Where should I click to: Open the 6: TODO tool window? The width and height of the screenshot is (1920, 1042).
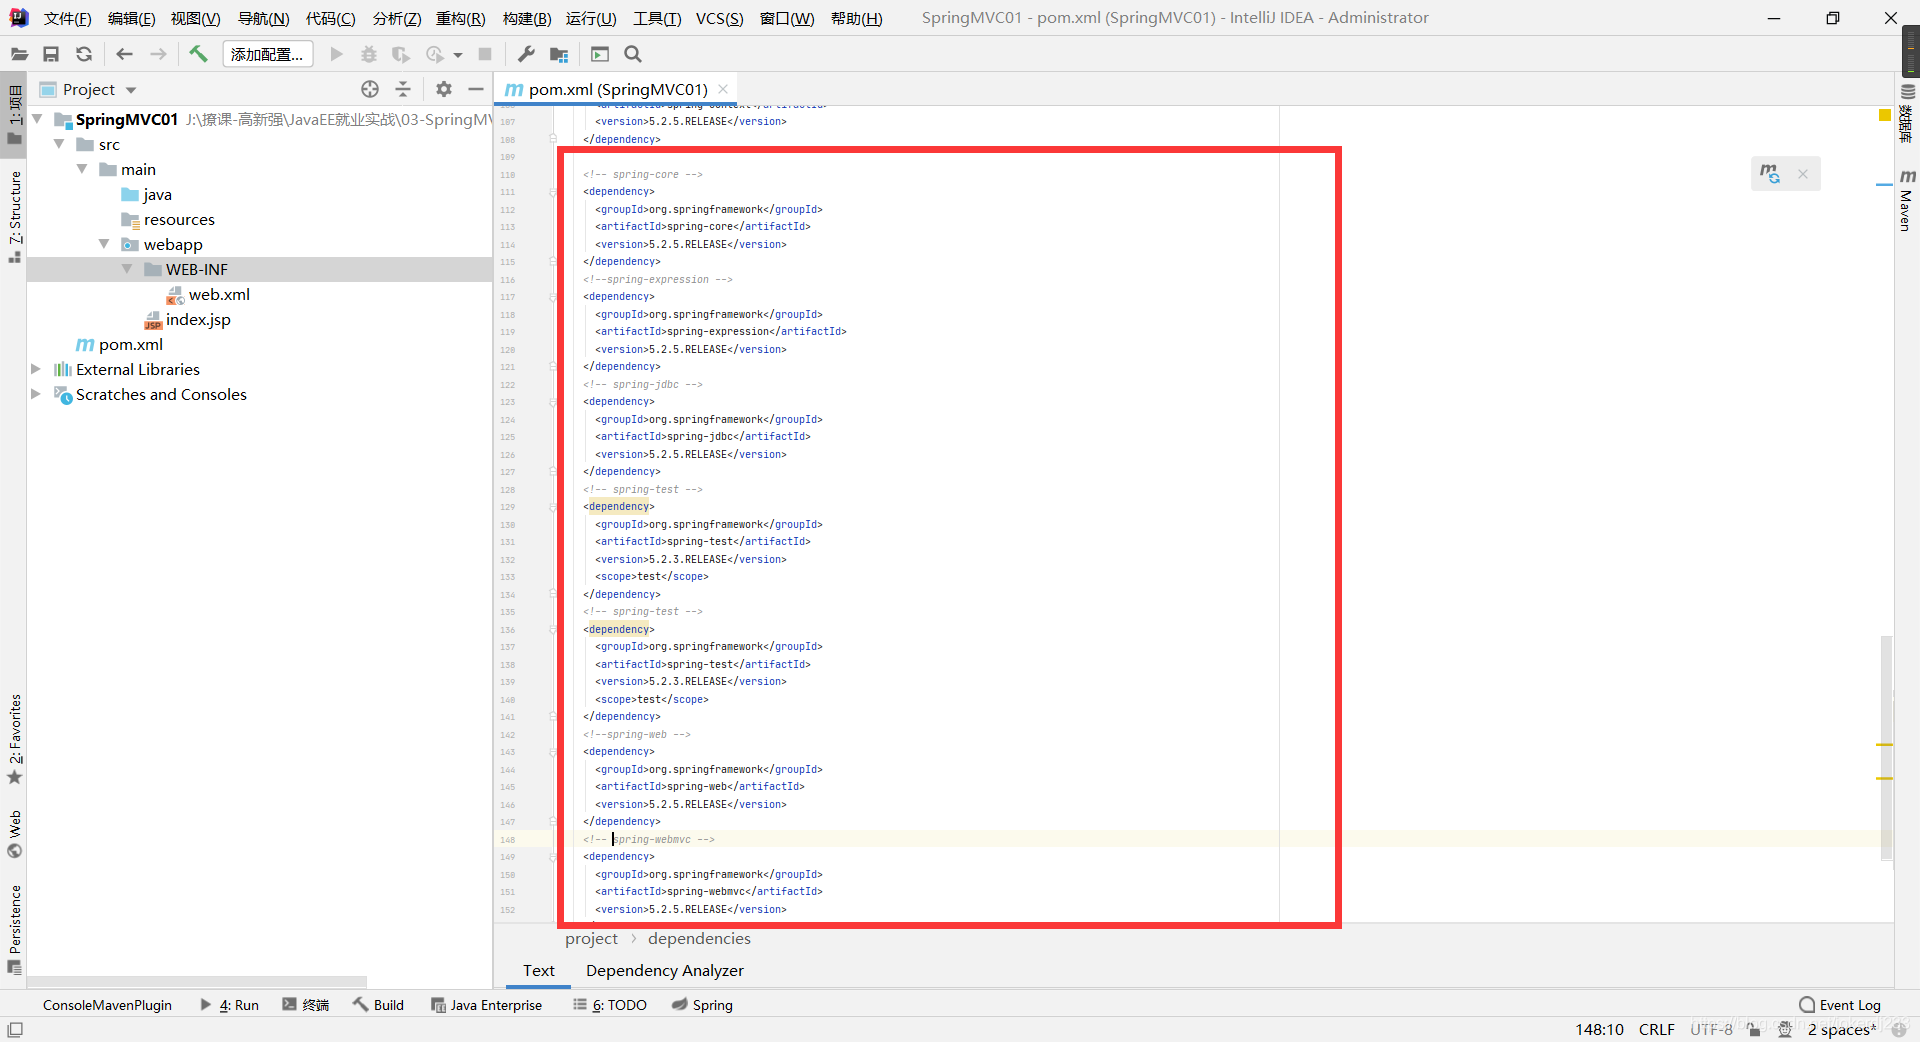[x=610, y=1005]
